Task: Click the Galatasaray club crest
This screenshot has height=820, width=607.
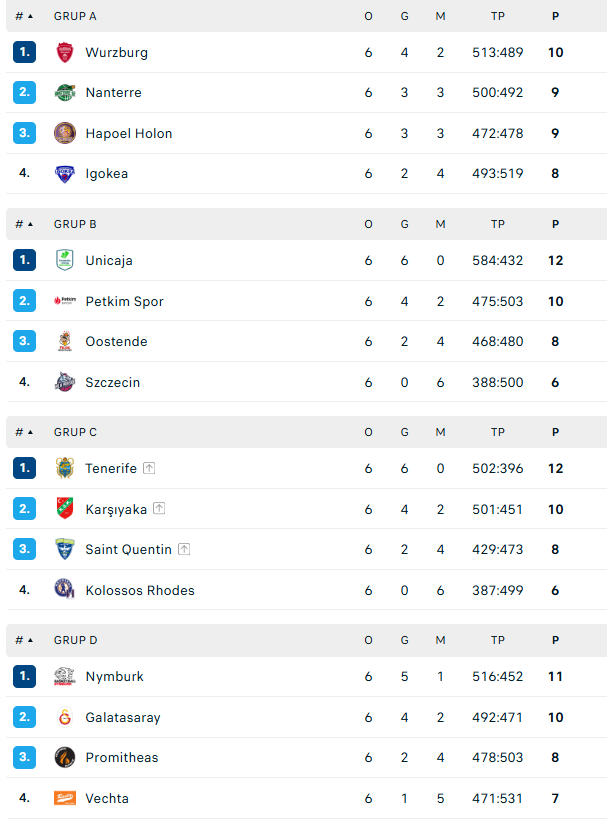Action: [65, 717]
